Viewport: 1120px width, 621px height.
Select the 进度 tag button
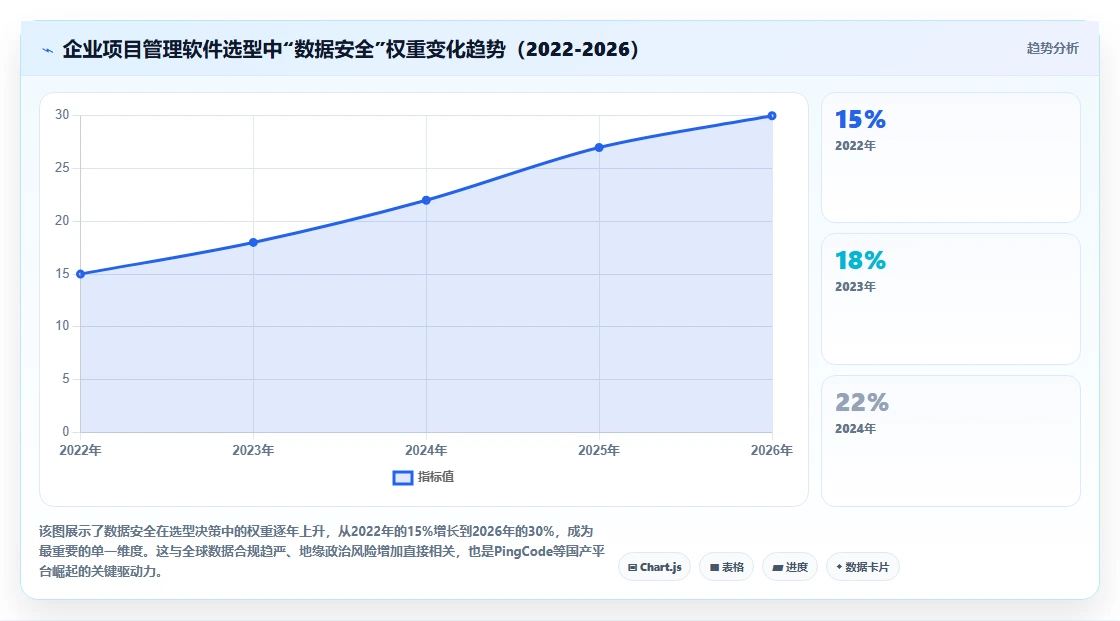pyautogui.click(x=790, y=567)
